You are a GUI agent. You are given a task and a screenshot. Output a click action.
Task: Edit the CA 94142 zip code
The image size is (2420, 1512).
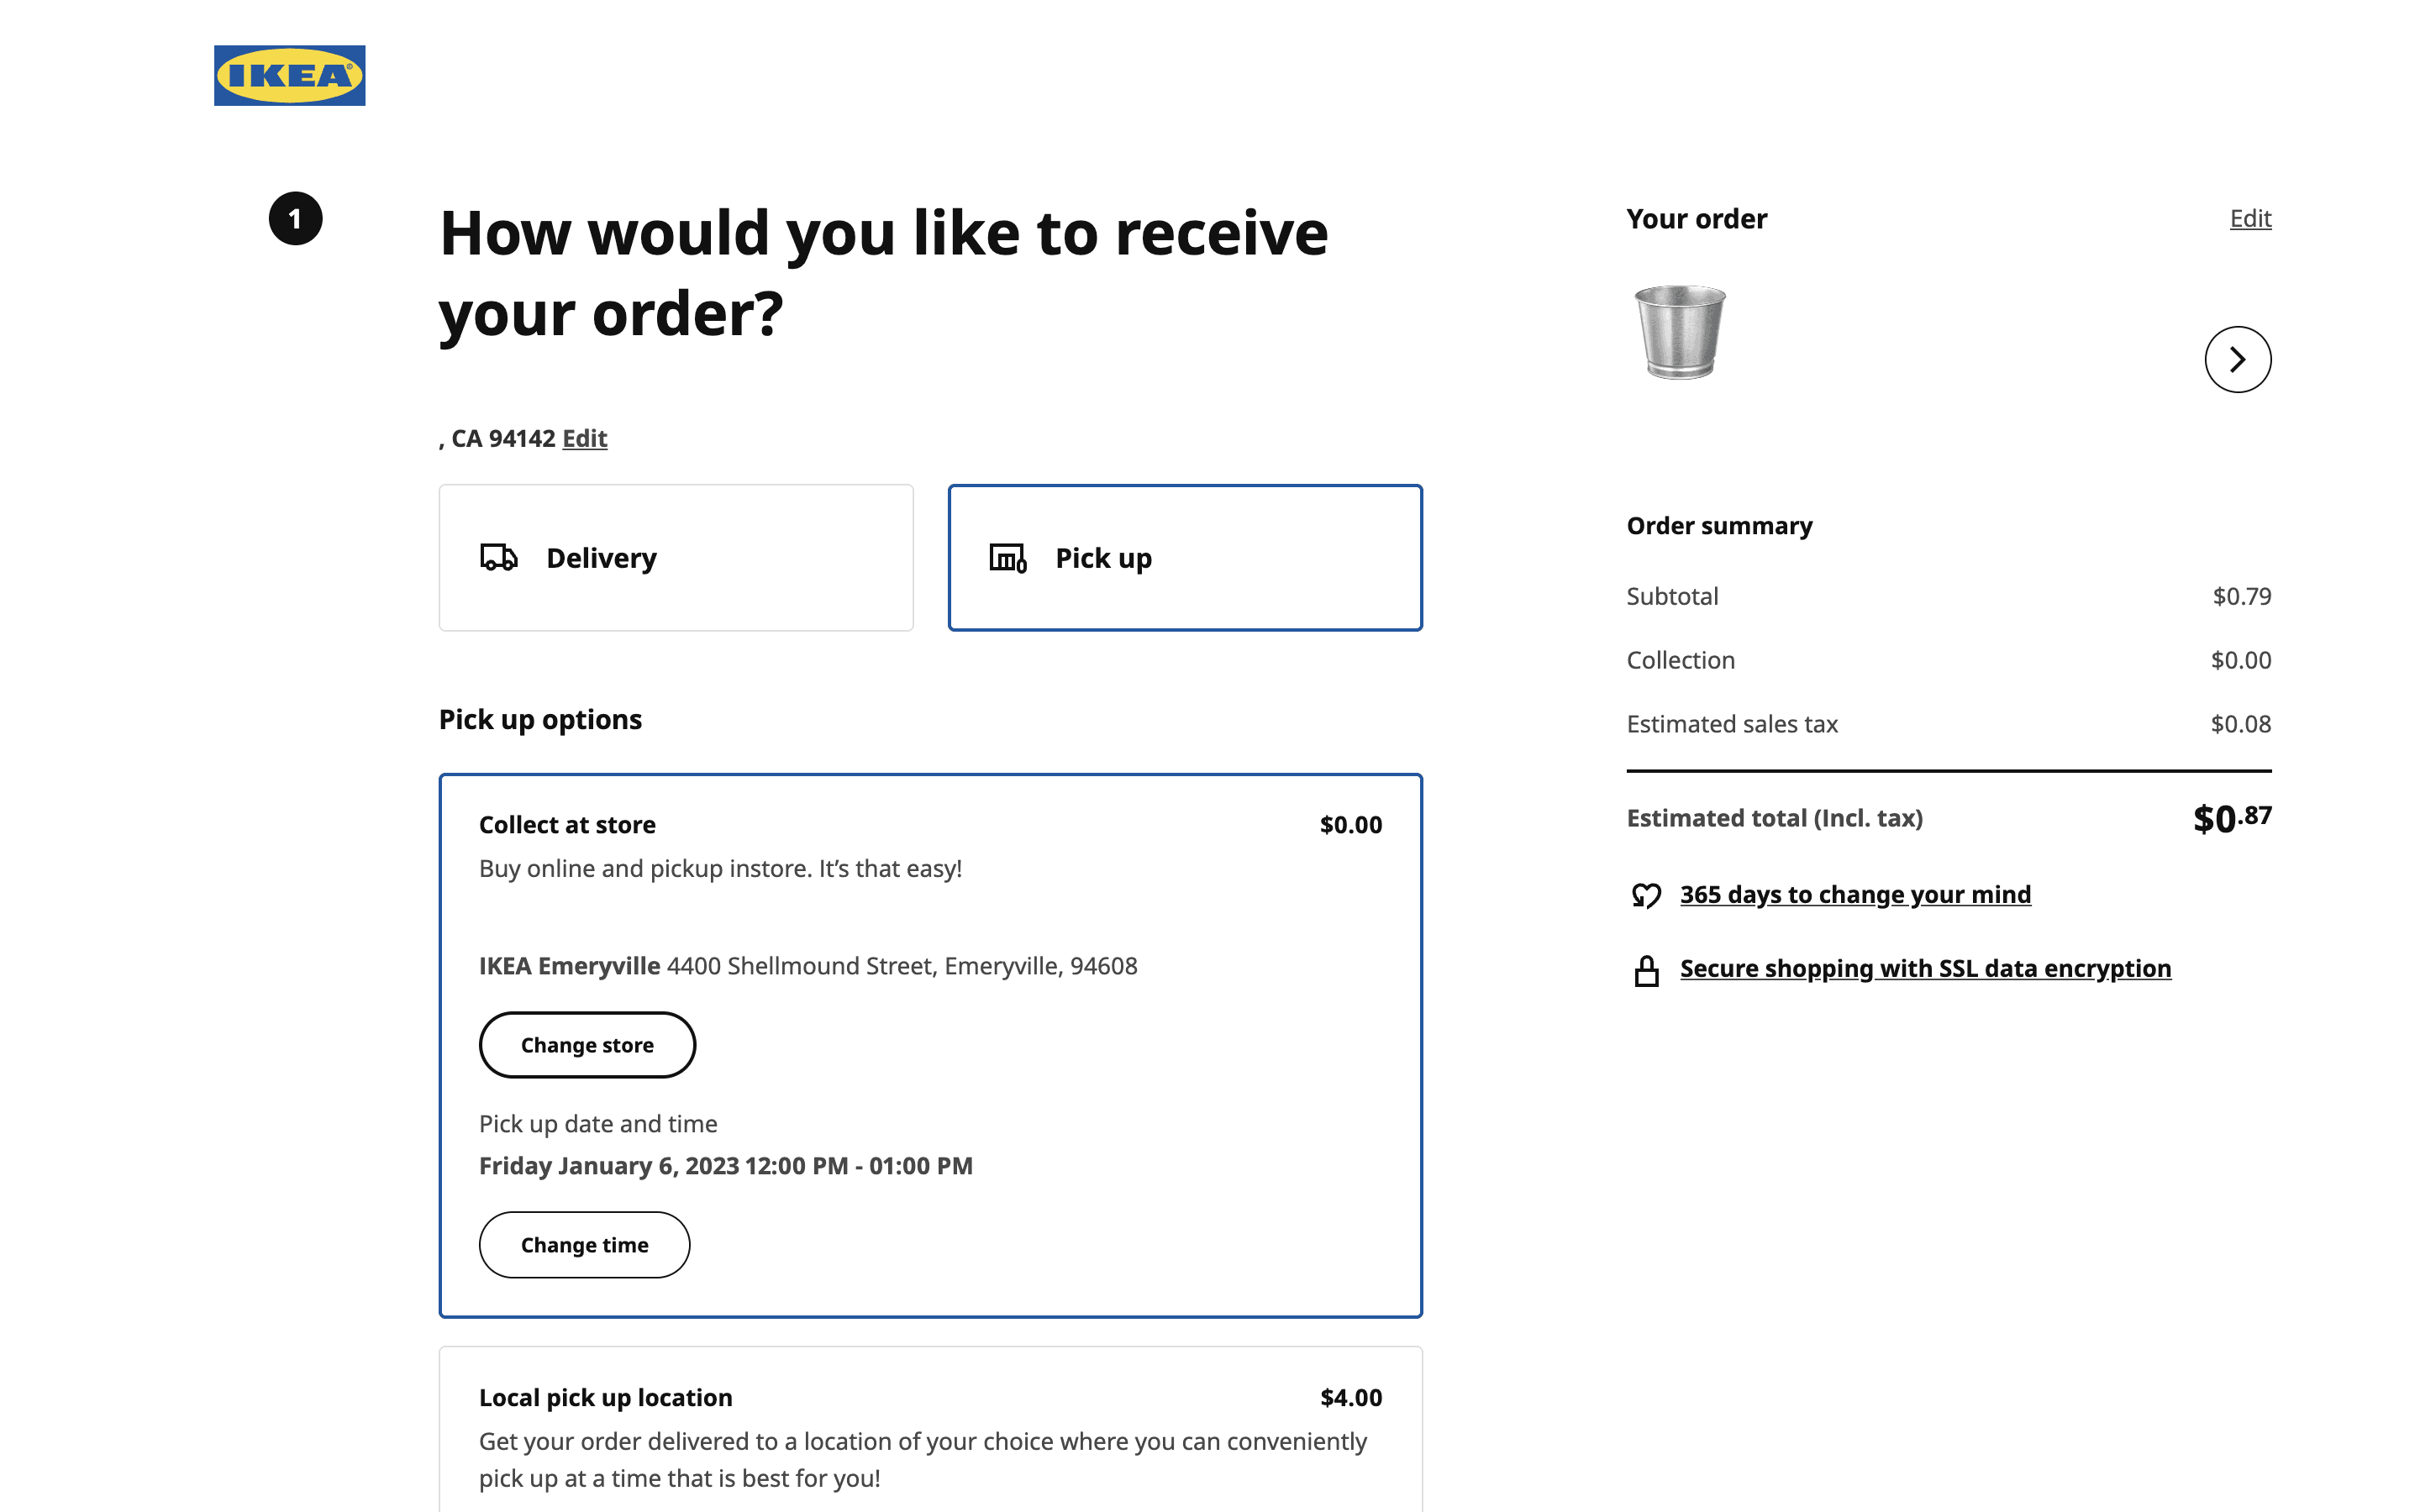coord(585,438)
